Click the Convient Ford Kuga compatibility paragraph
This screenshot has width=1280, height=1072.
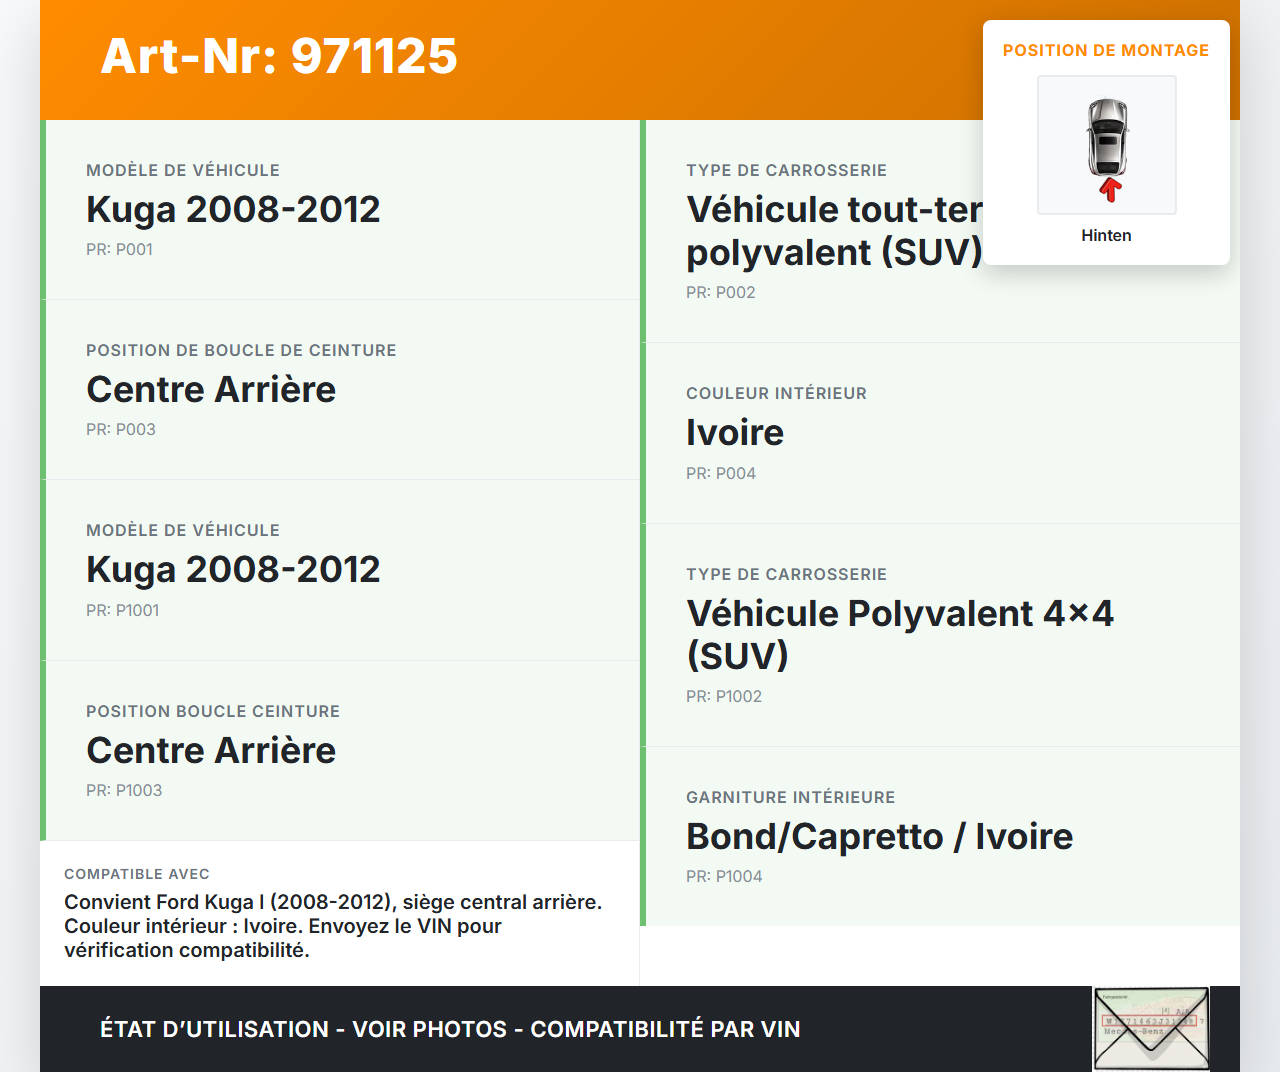[333, 926]
